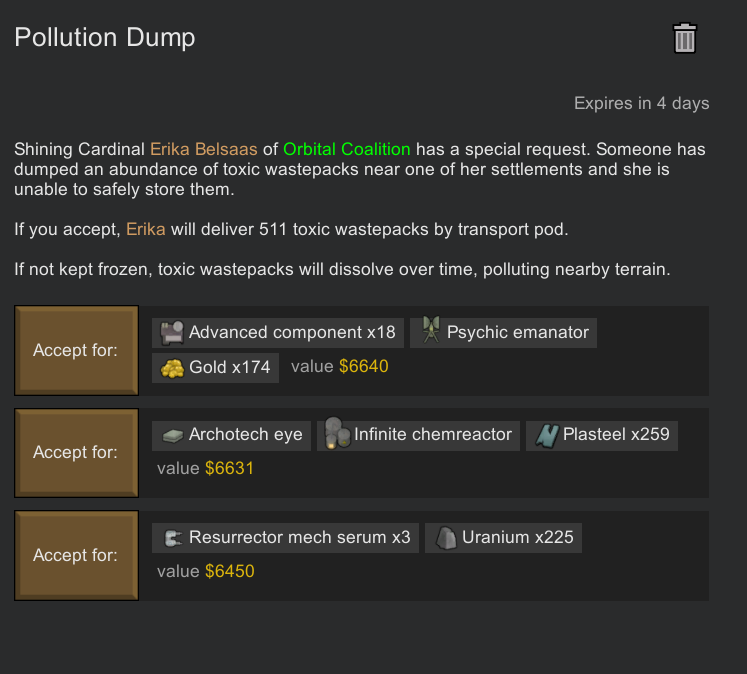Click the Pollution Dump quest title
The image size is (747, 674).
click(105, 38)
